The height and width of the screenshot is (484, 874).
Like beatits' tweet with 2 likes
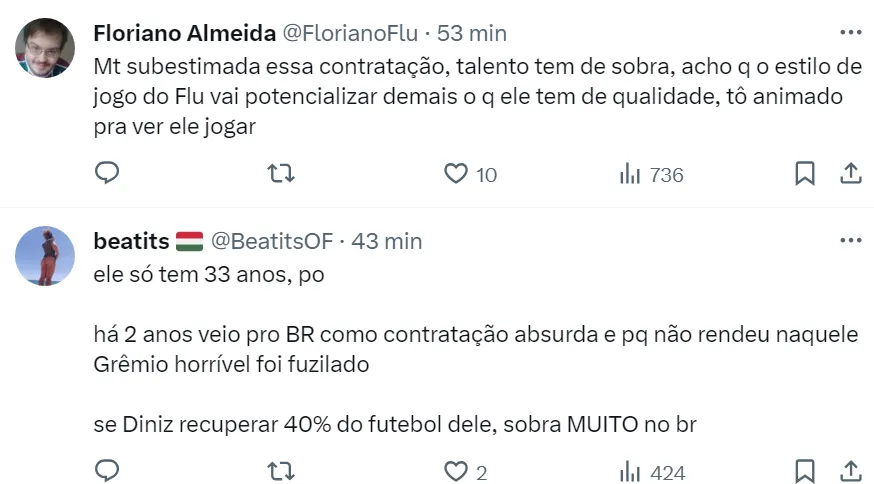456,471
